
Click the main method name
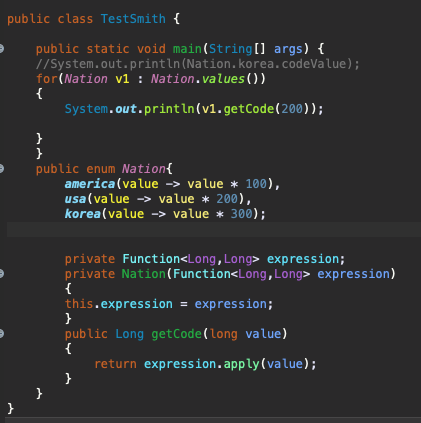[187, 49]
